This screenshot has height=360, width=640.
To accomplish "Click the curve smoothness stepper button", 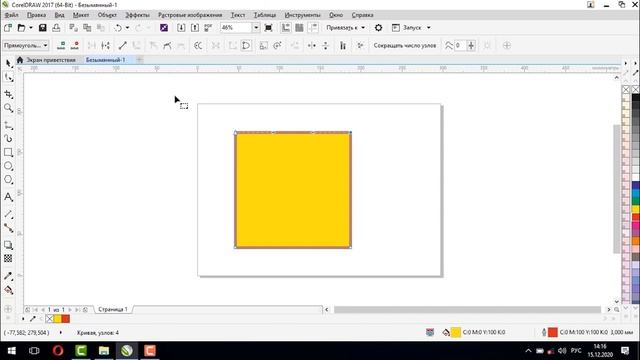I will (x=471, y=46).
